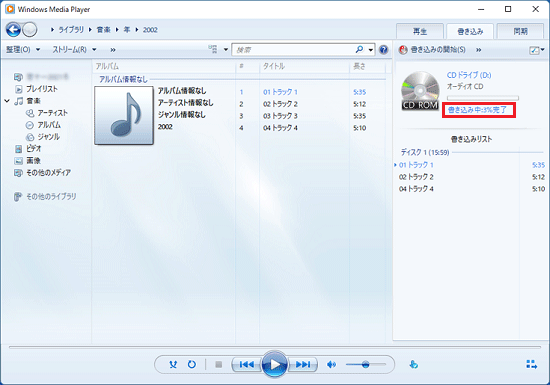Select その他のライブラリ in sidebar
This screenshot has height=385, width=550.
51,197
